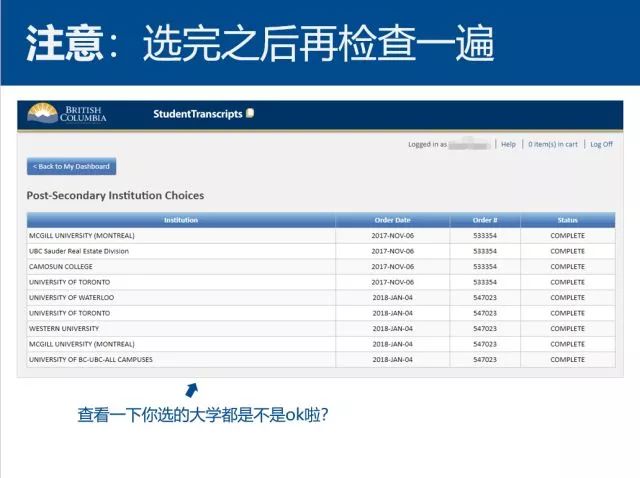The image size is (640, 478).
Task: Open the Help link
Action: tap(508, 144)
